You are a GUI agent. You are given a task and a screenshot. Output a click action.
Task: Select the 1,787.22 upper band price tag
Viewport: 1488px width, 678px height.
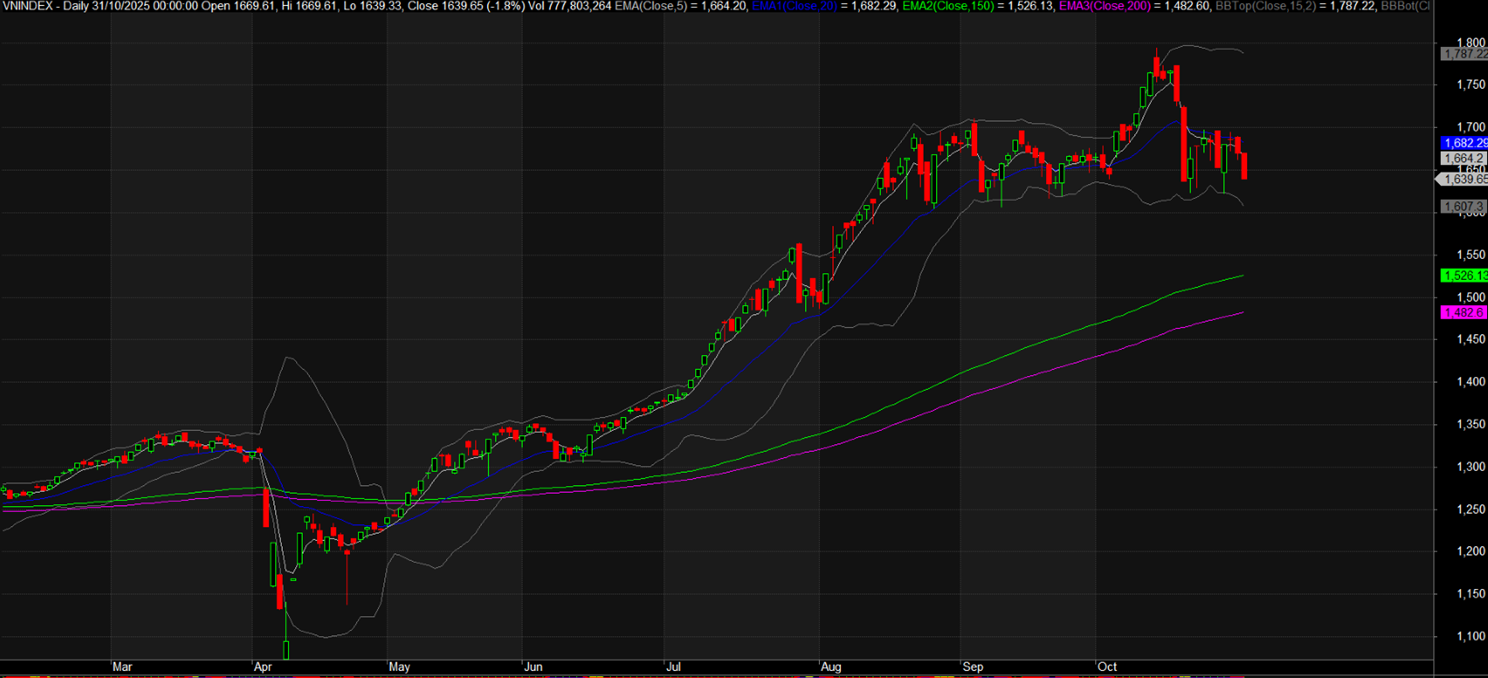(1464, 54)
